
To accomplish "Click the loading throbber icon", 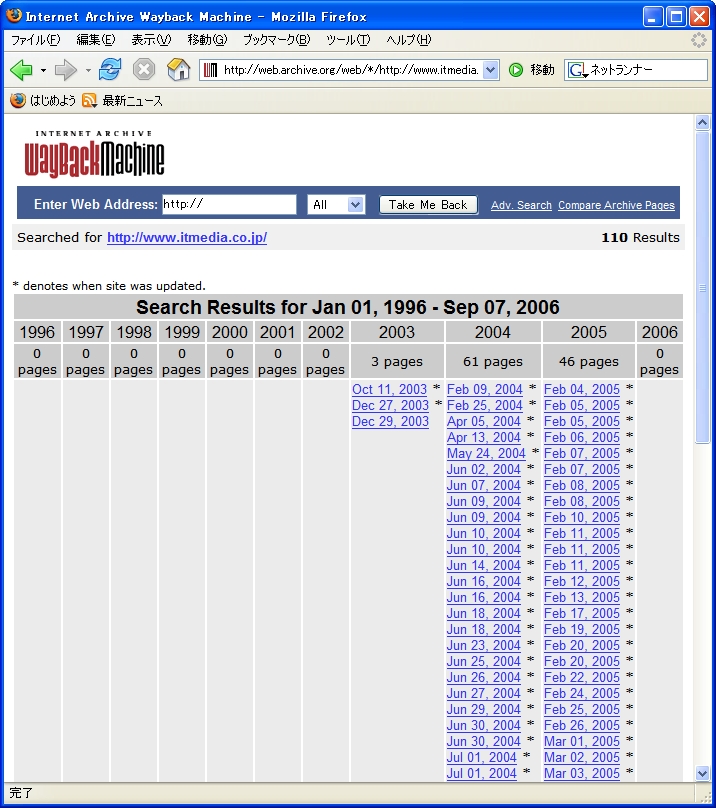I will (x=698, y=40).
